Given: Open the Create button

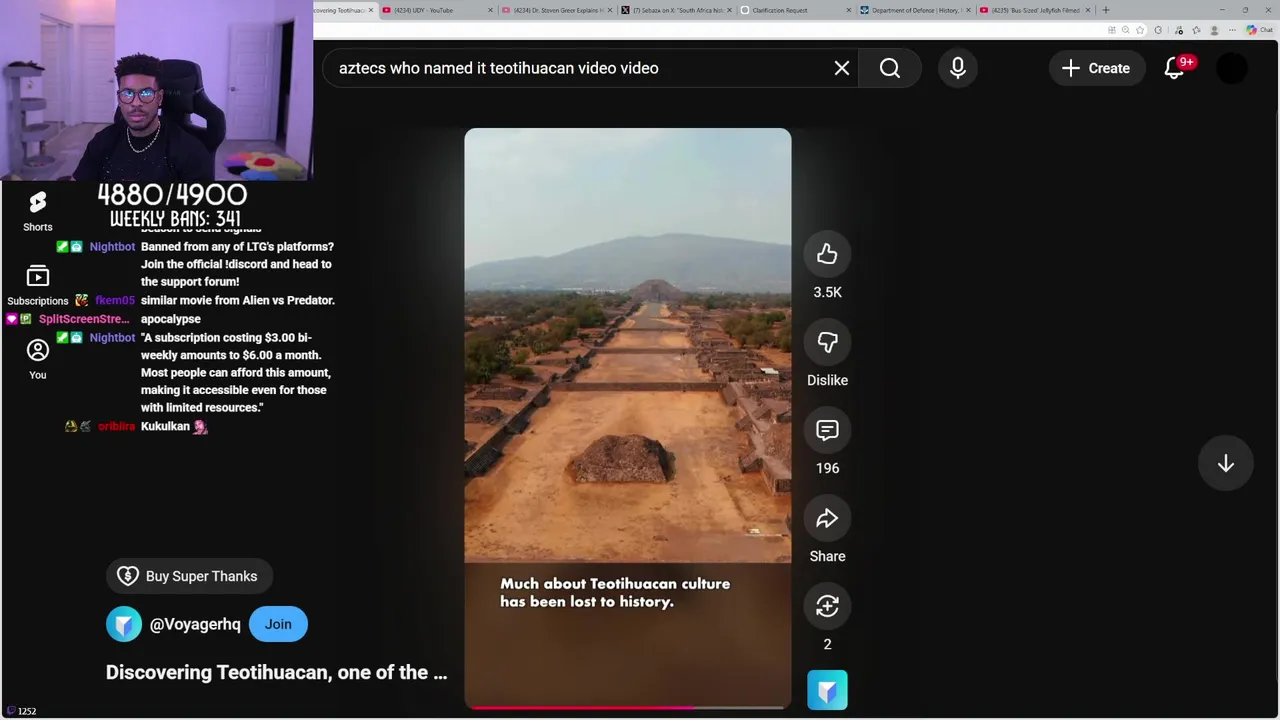Looking at the screenshot, I should click(1097, 68).
